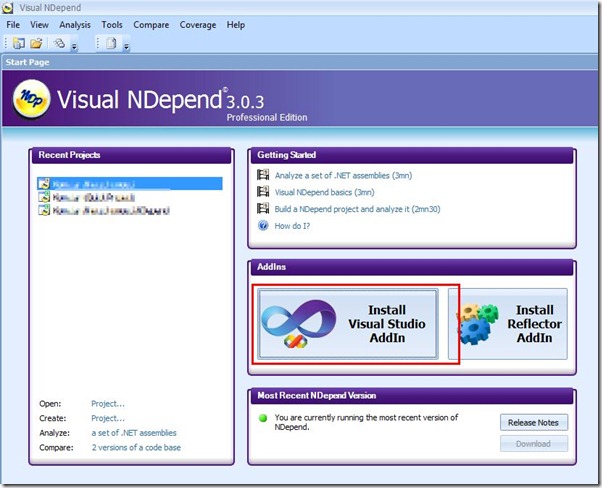
Task: Click the 'Professional Edition' text
Action: 267,117
